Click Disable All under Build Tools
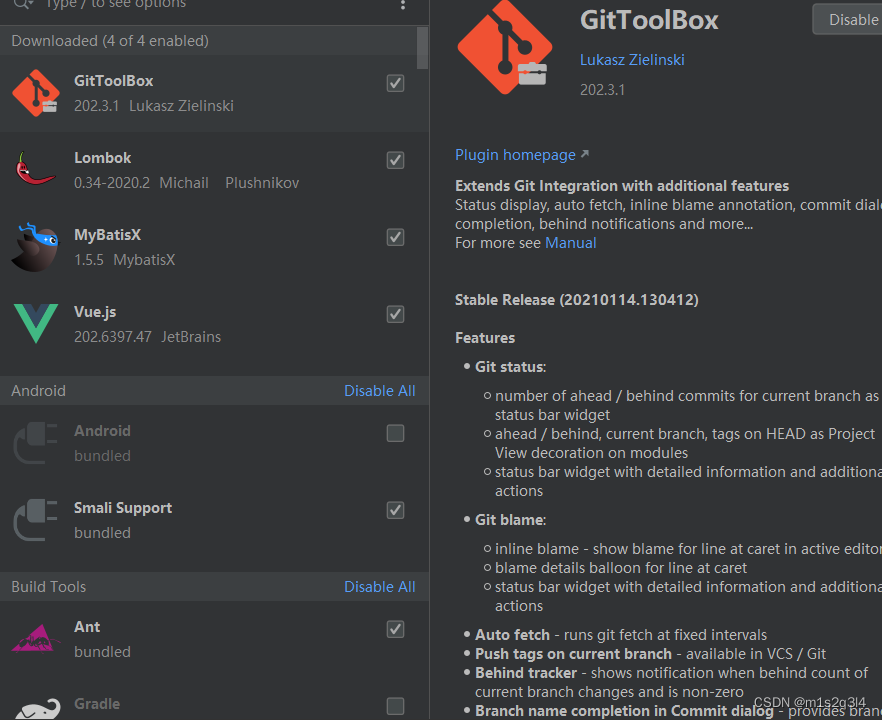 click(x=380, y=586)
